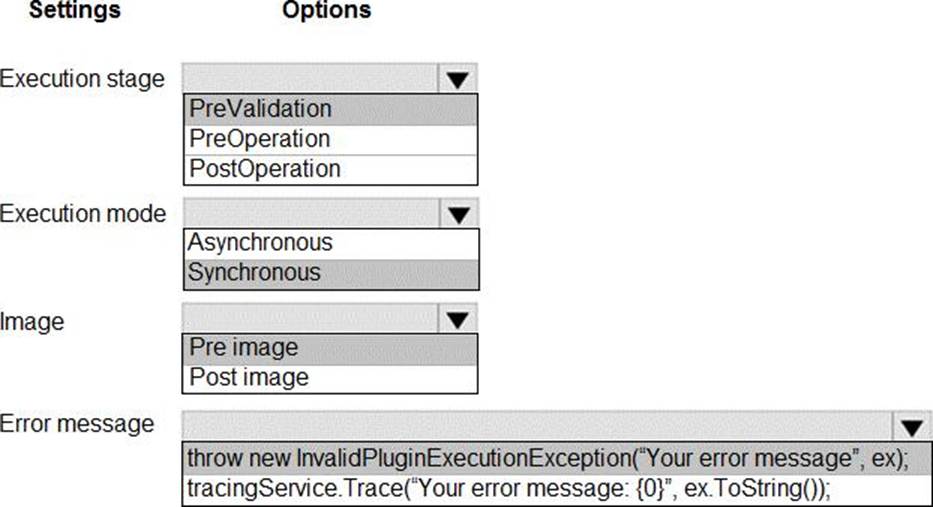Click the Settings column header
This screenshot has height=507, width=933.
click(x=75, y=11)
